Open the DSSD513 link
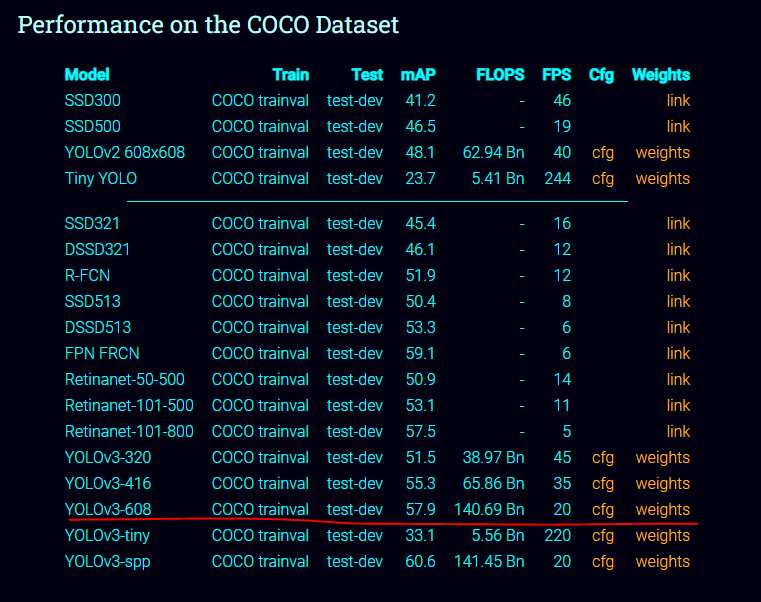 (678, 328)
